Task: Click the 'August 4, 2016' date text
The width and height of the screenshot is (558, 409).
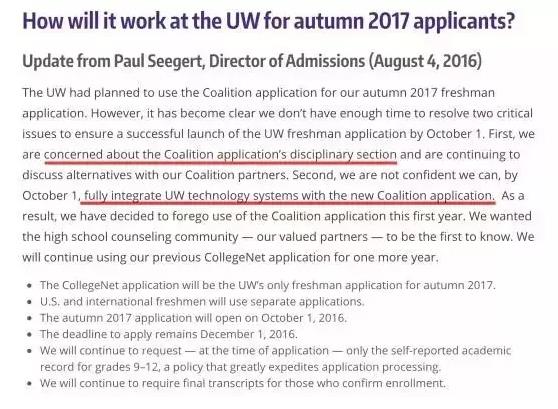Action: pos(425,61)
